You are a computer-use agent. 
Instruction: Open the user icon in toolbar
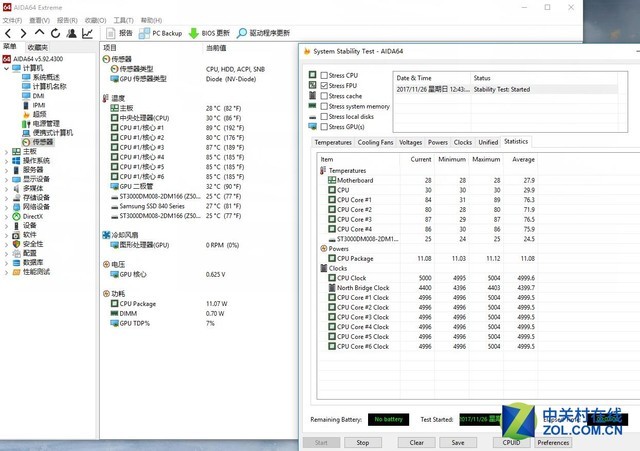tap(71, 33)
